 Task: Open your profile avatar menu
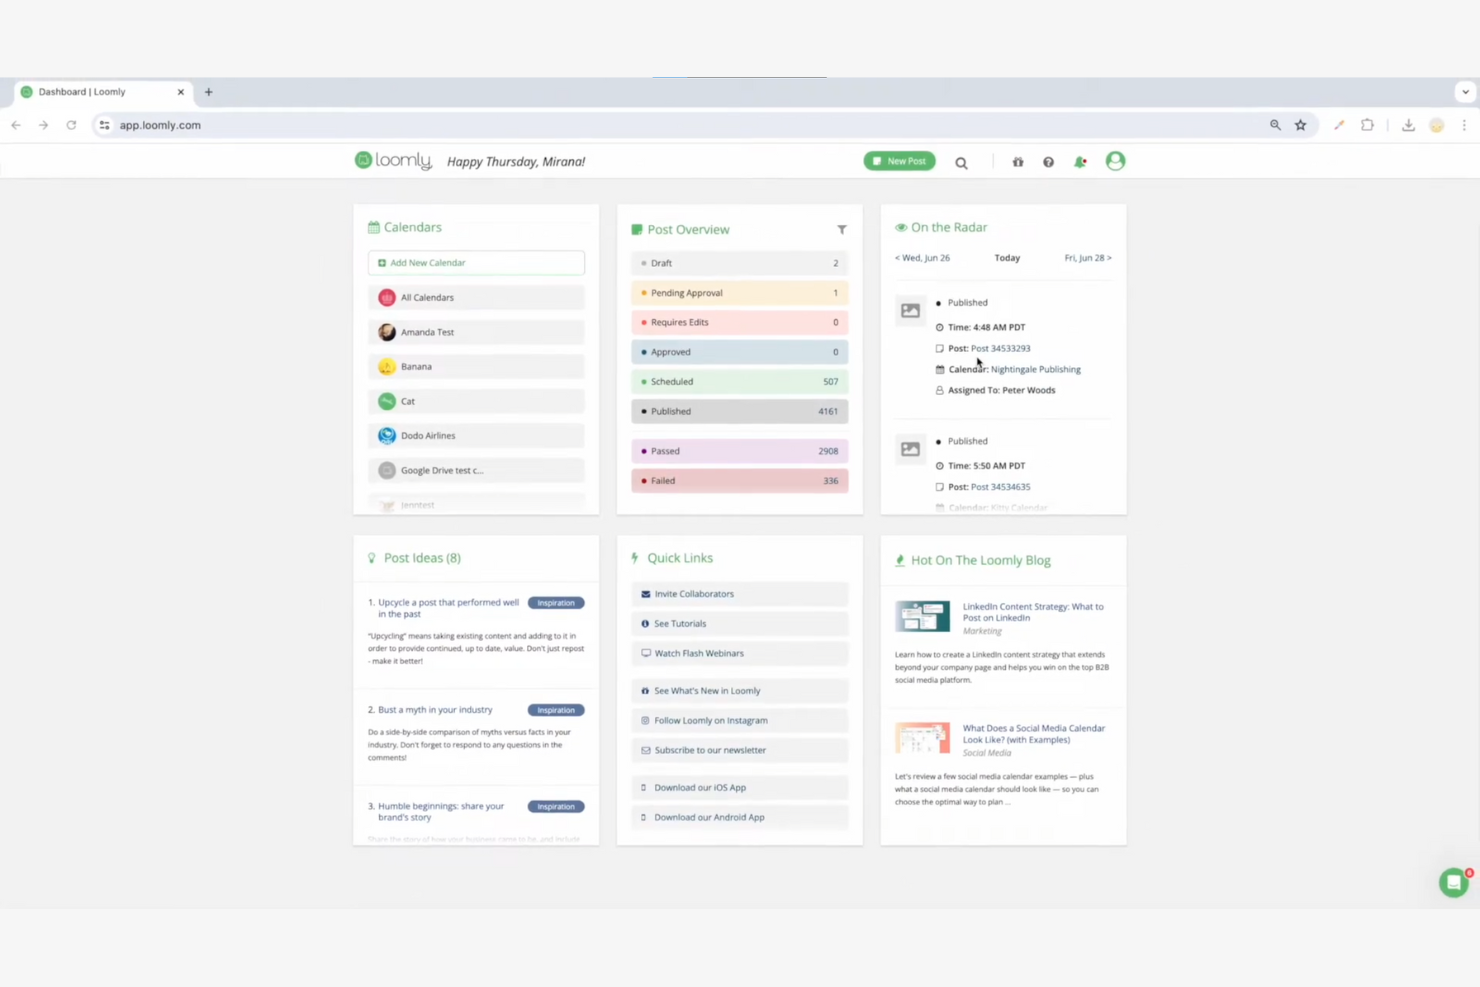(x=1114, y=161)
